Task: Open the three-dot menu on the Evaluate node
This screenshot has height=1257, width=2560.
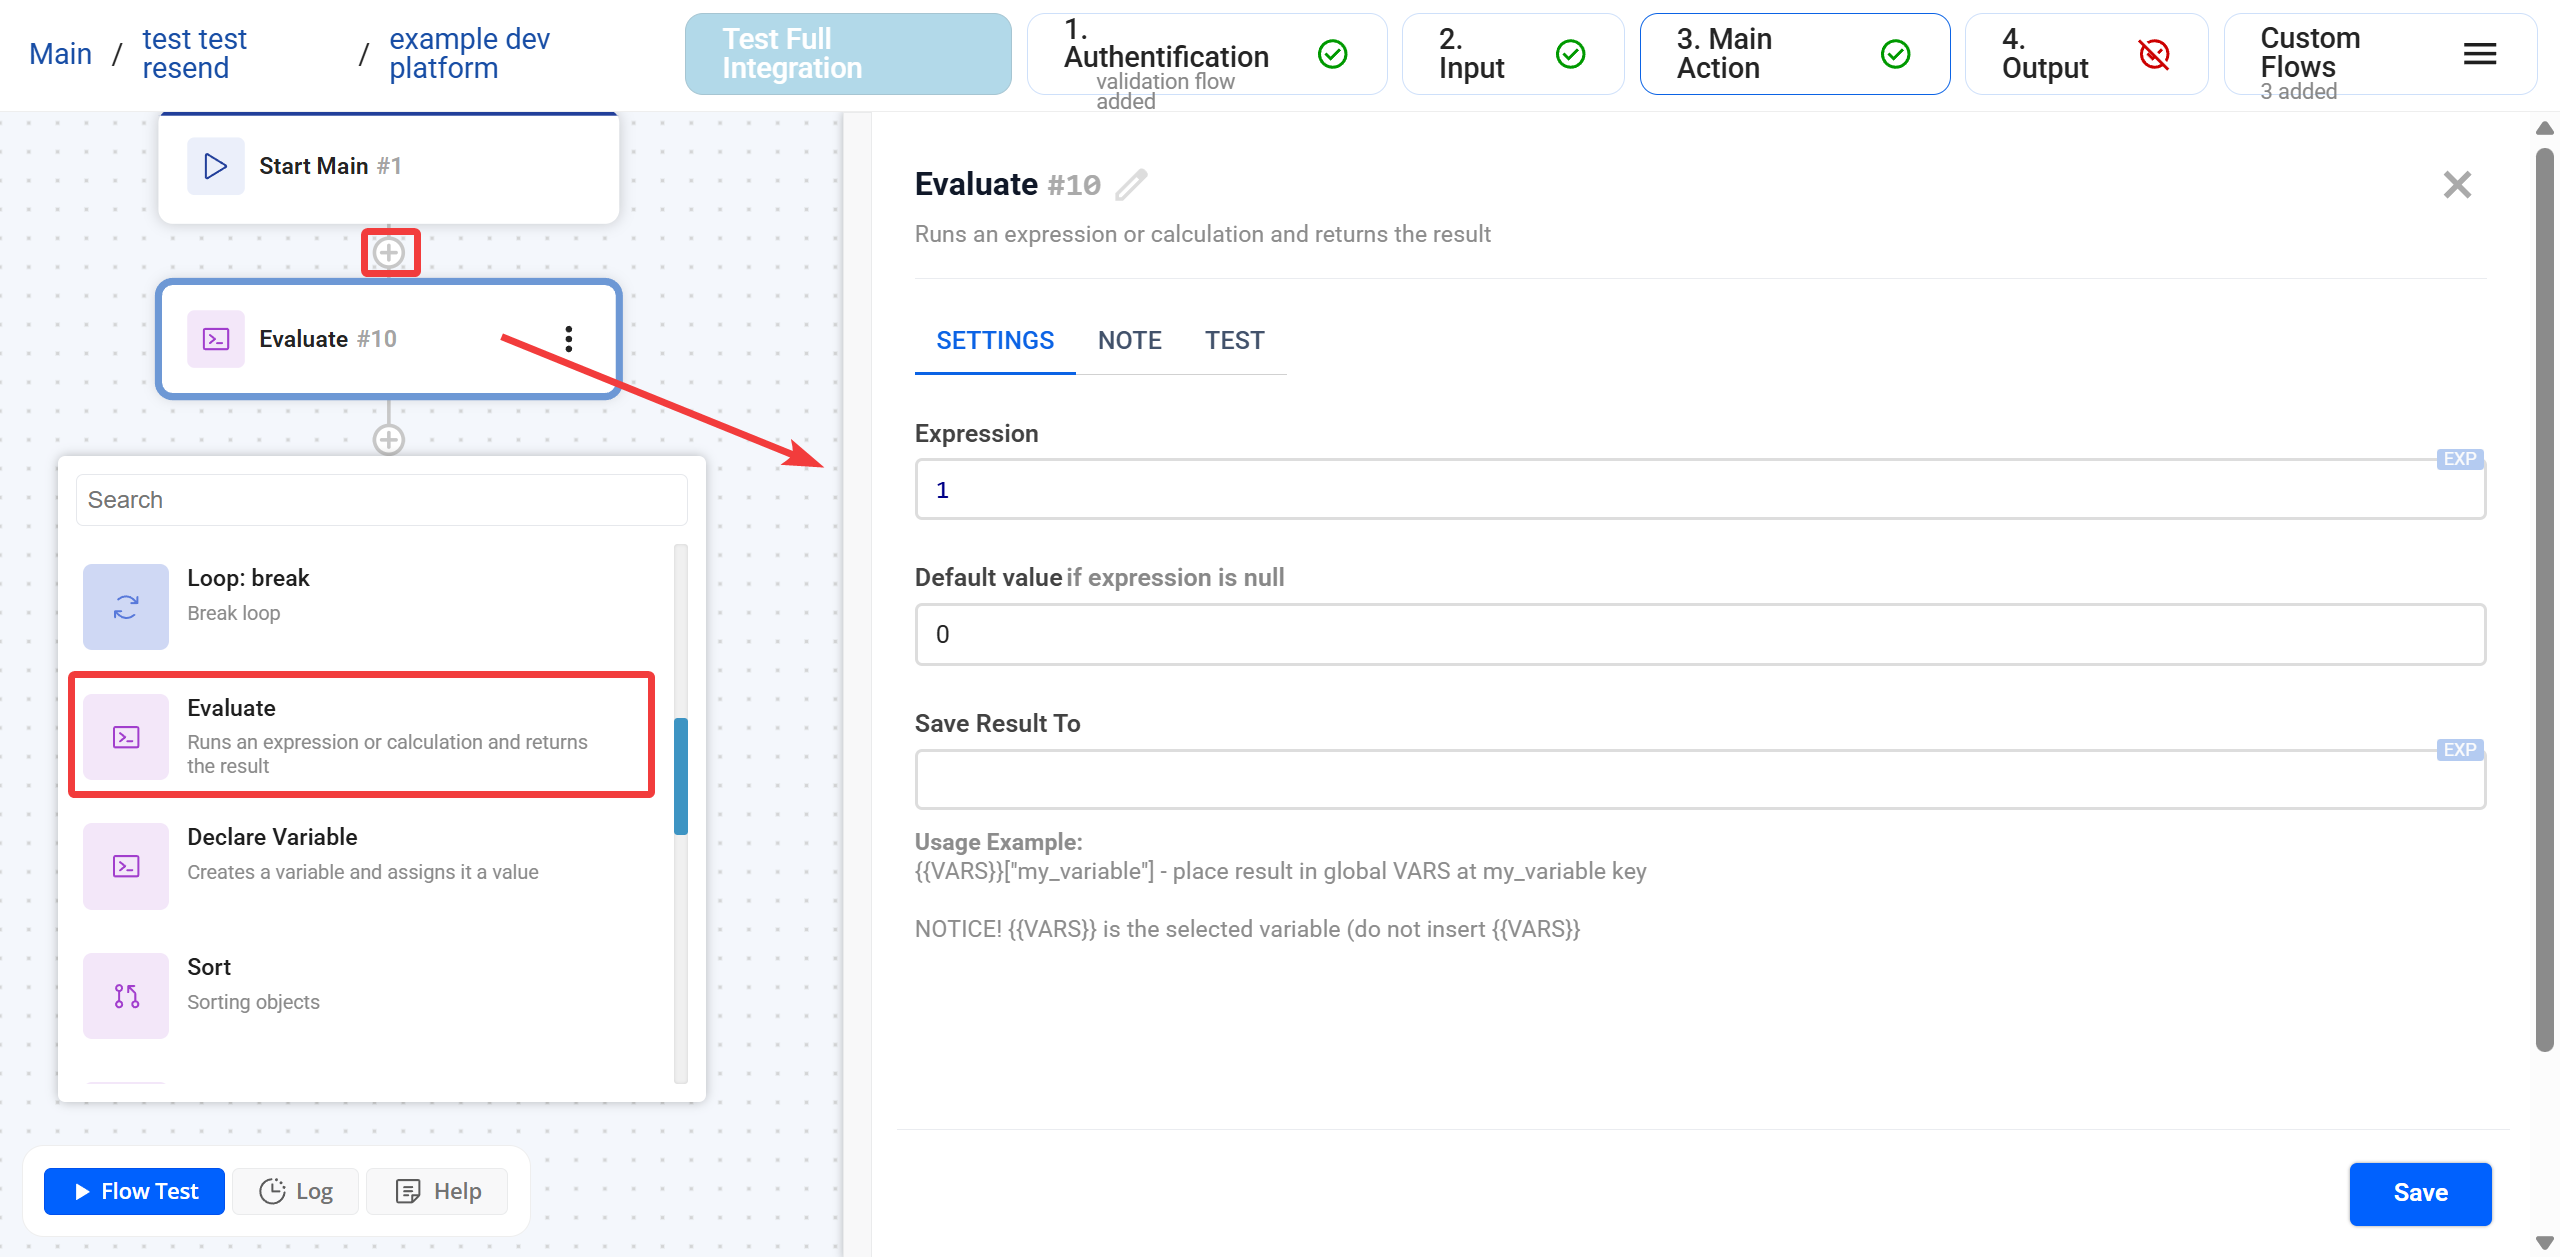Action: point(568,339)
